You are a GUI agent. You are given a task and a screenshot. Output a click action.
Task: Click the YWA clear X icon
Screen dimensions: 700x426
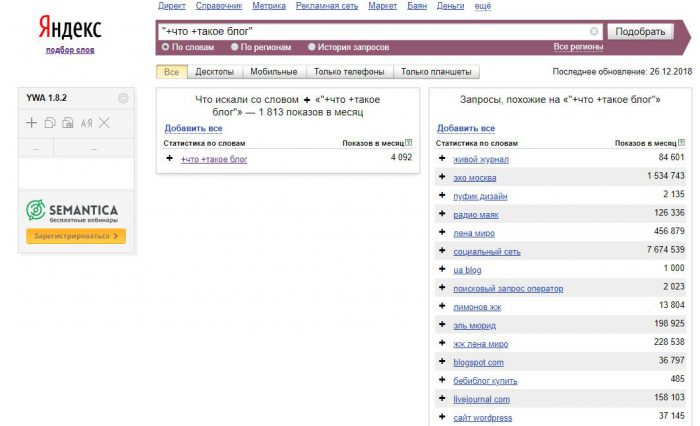pyautogui.click(x=104, y=123)
